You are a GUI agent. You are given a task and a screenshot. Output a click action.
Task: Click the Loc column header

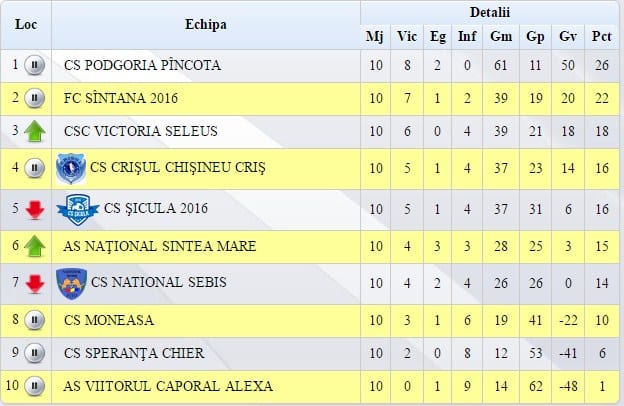click(26, 25)
